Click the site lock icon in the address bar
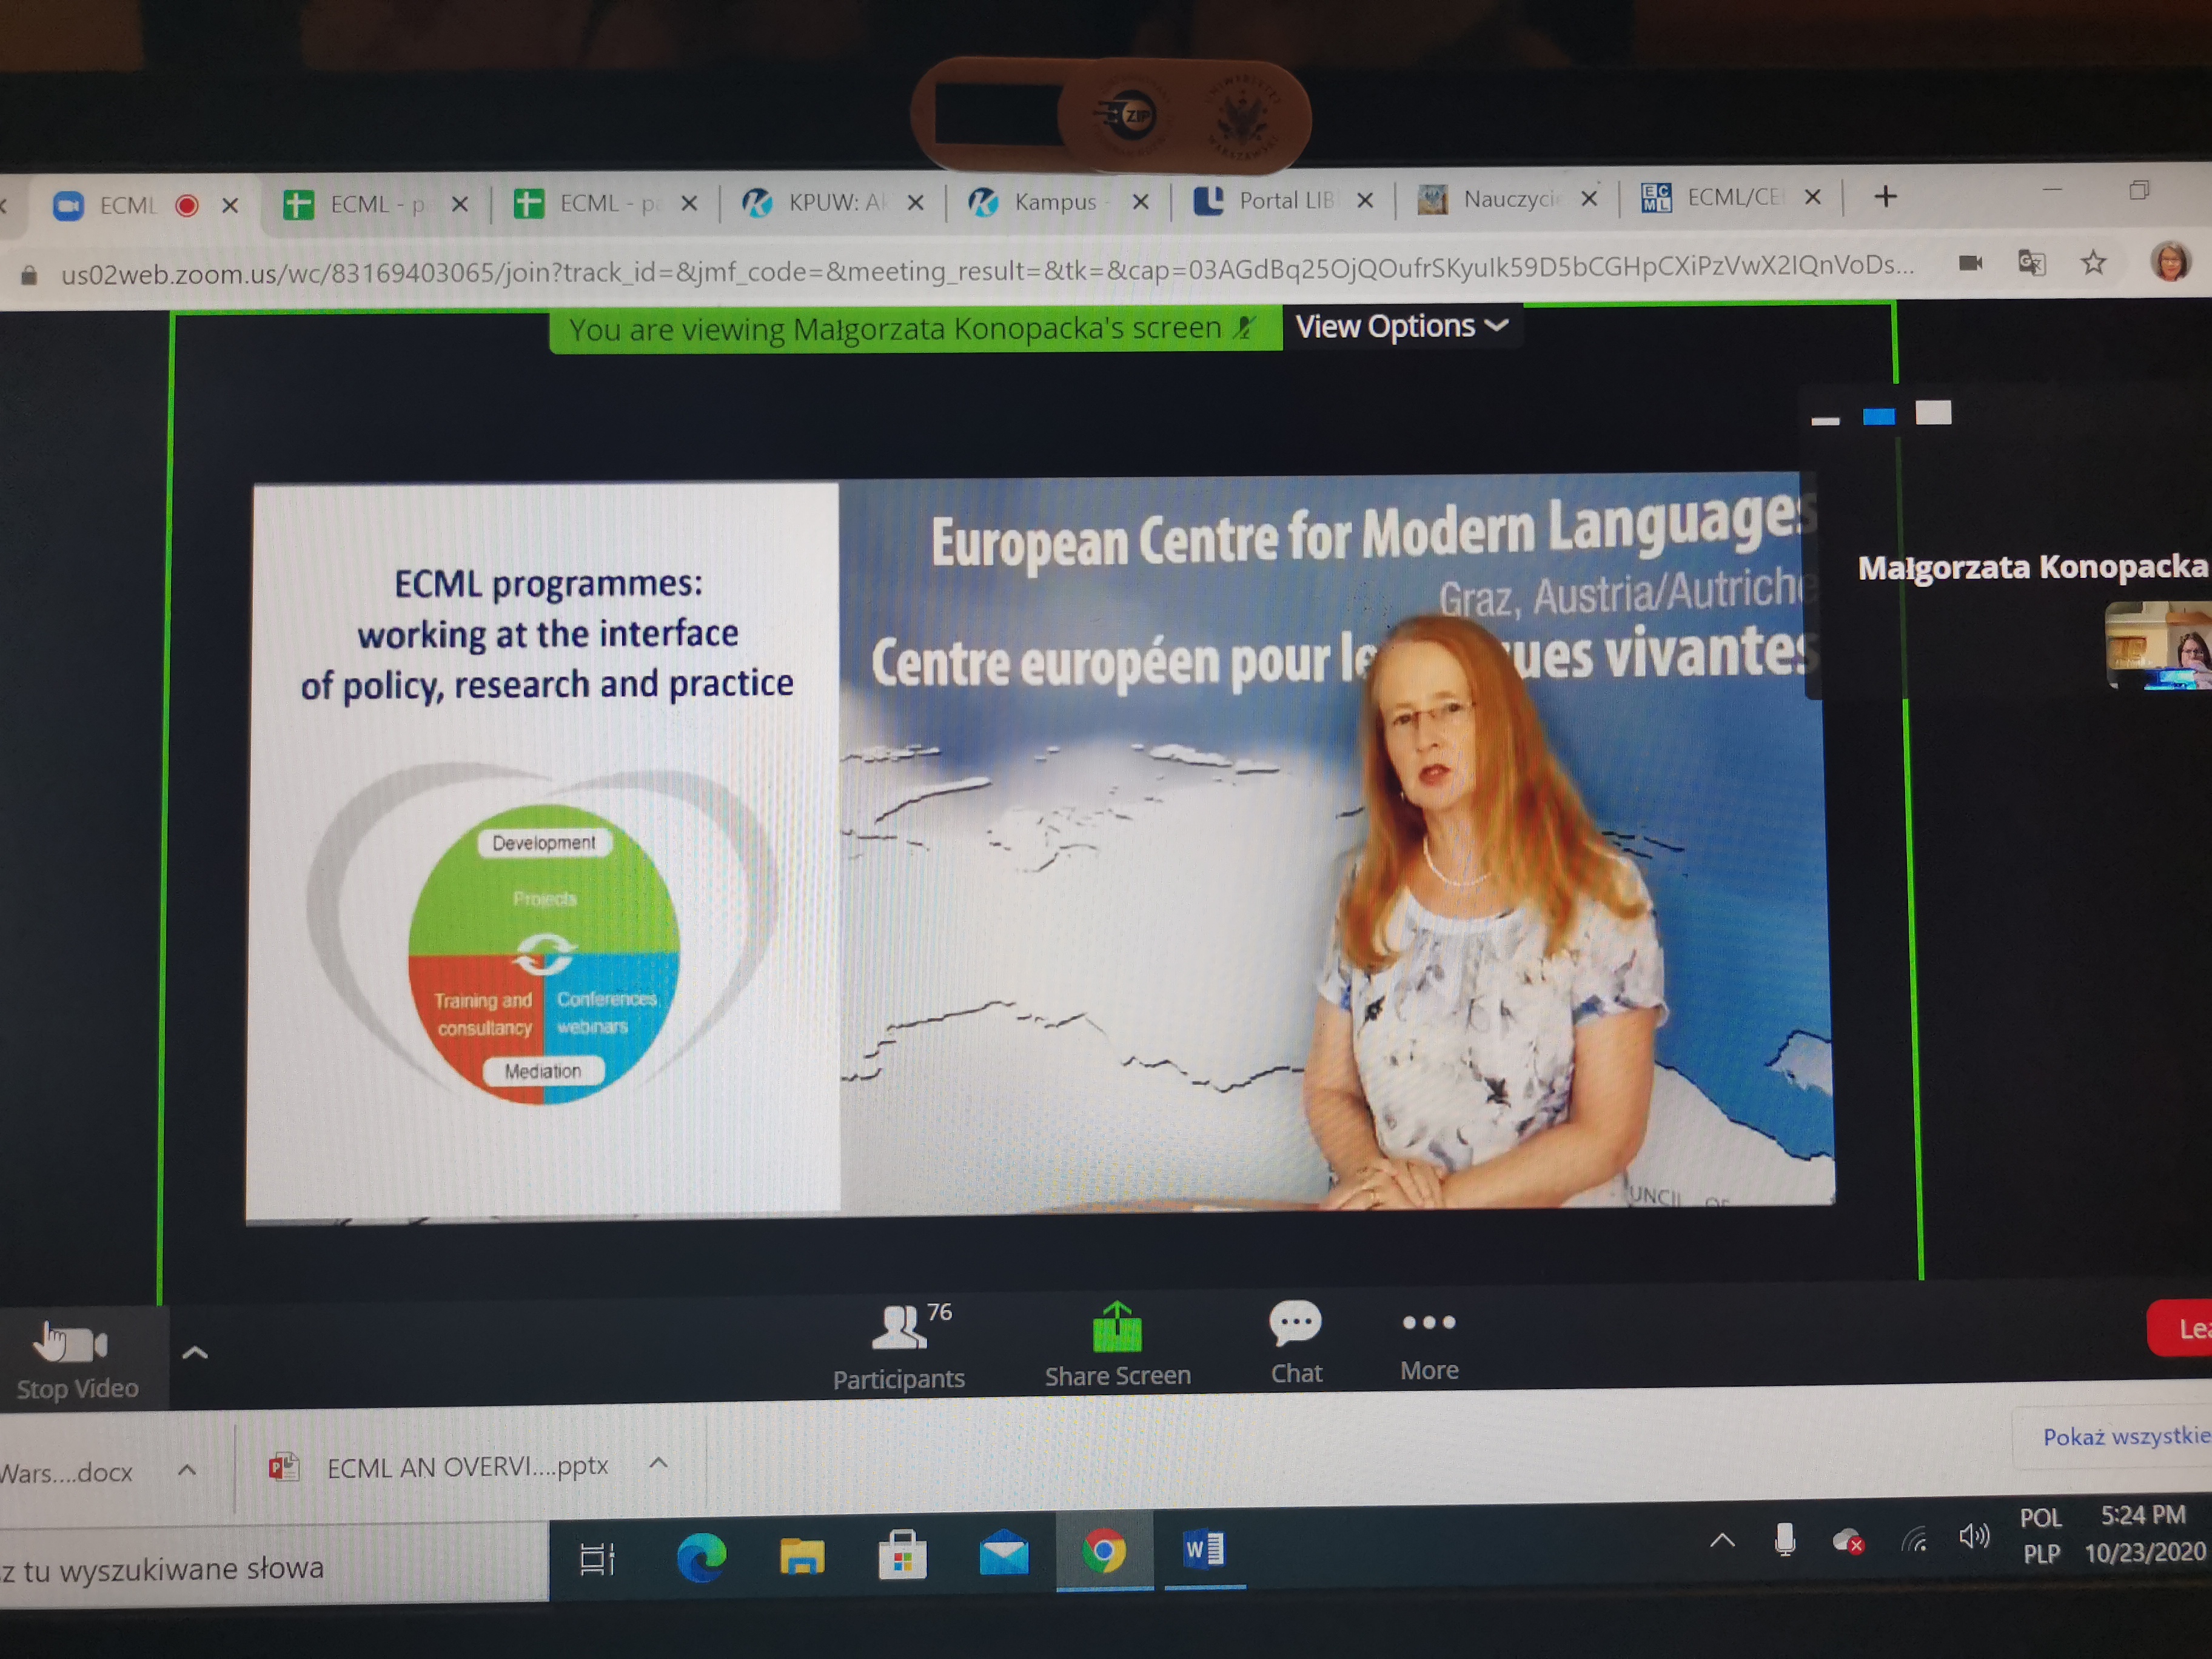This screenshot has height=1659, width=2212. (x=29, y=275)
